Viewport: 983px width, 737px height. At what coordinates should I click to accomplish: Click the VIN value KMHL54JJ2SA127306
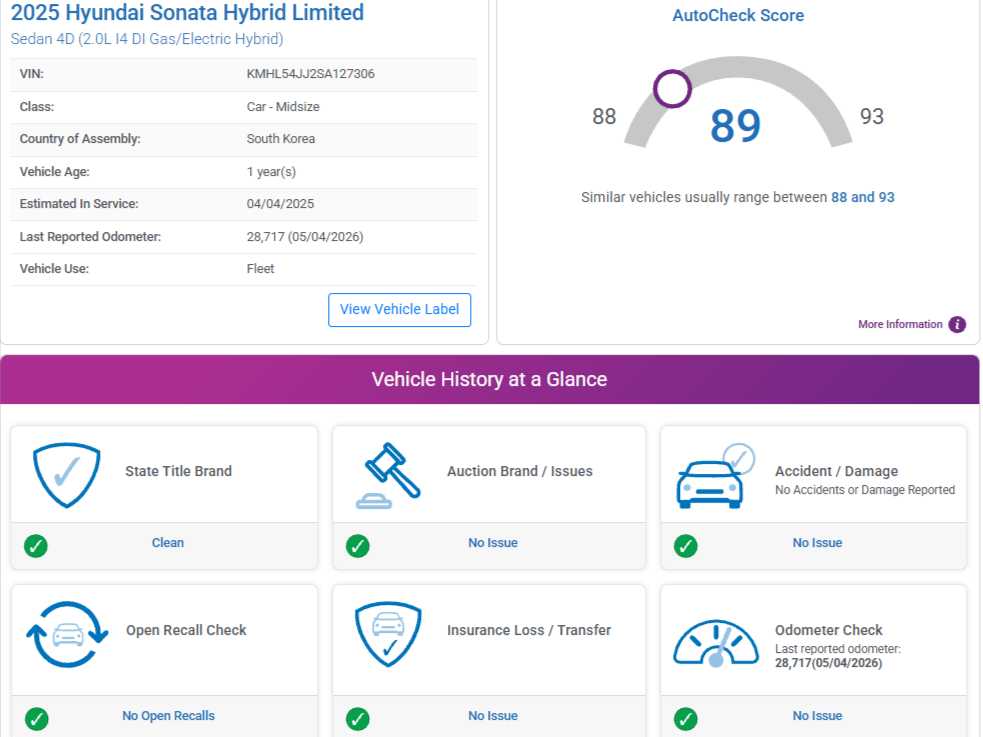[x=310, y=74]
